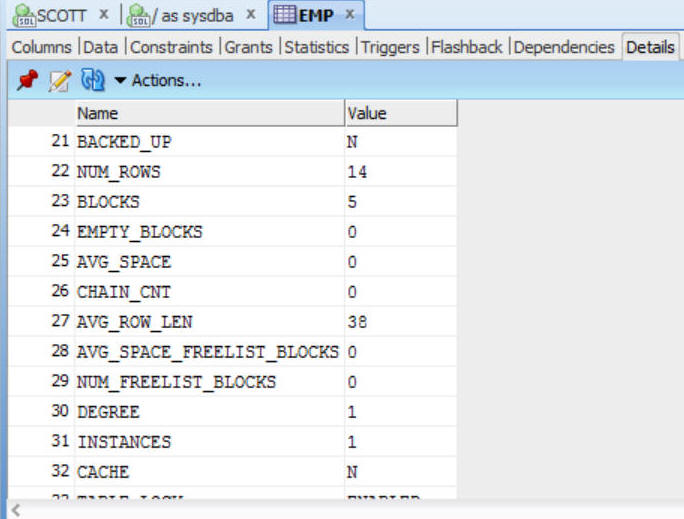Viewport: 684px width, 519px height.
Task: Click the Edit table pencil icon
Action: (59, 81)
